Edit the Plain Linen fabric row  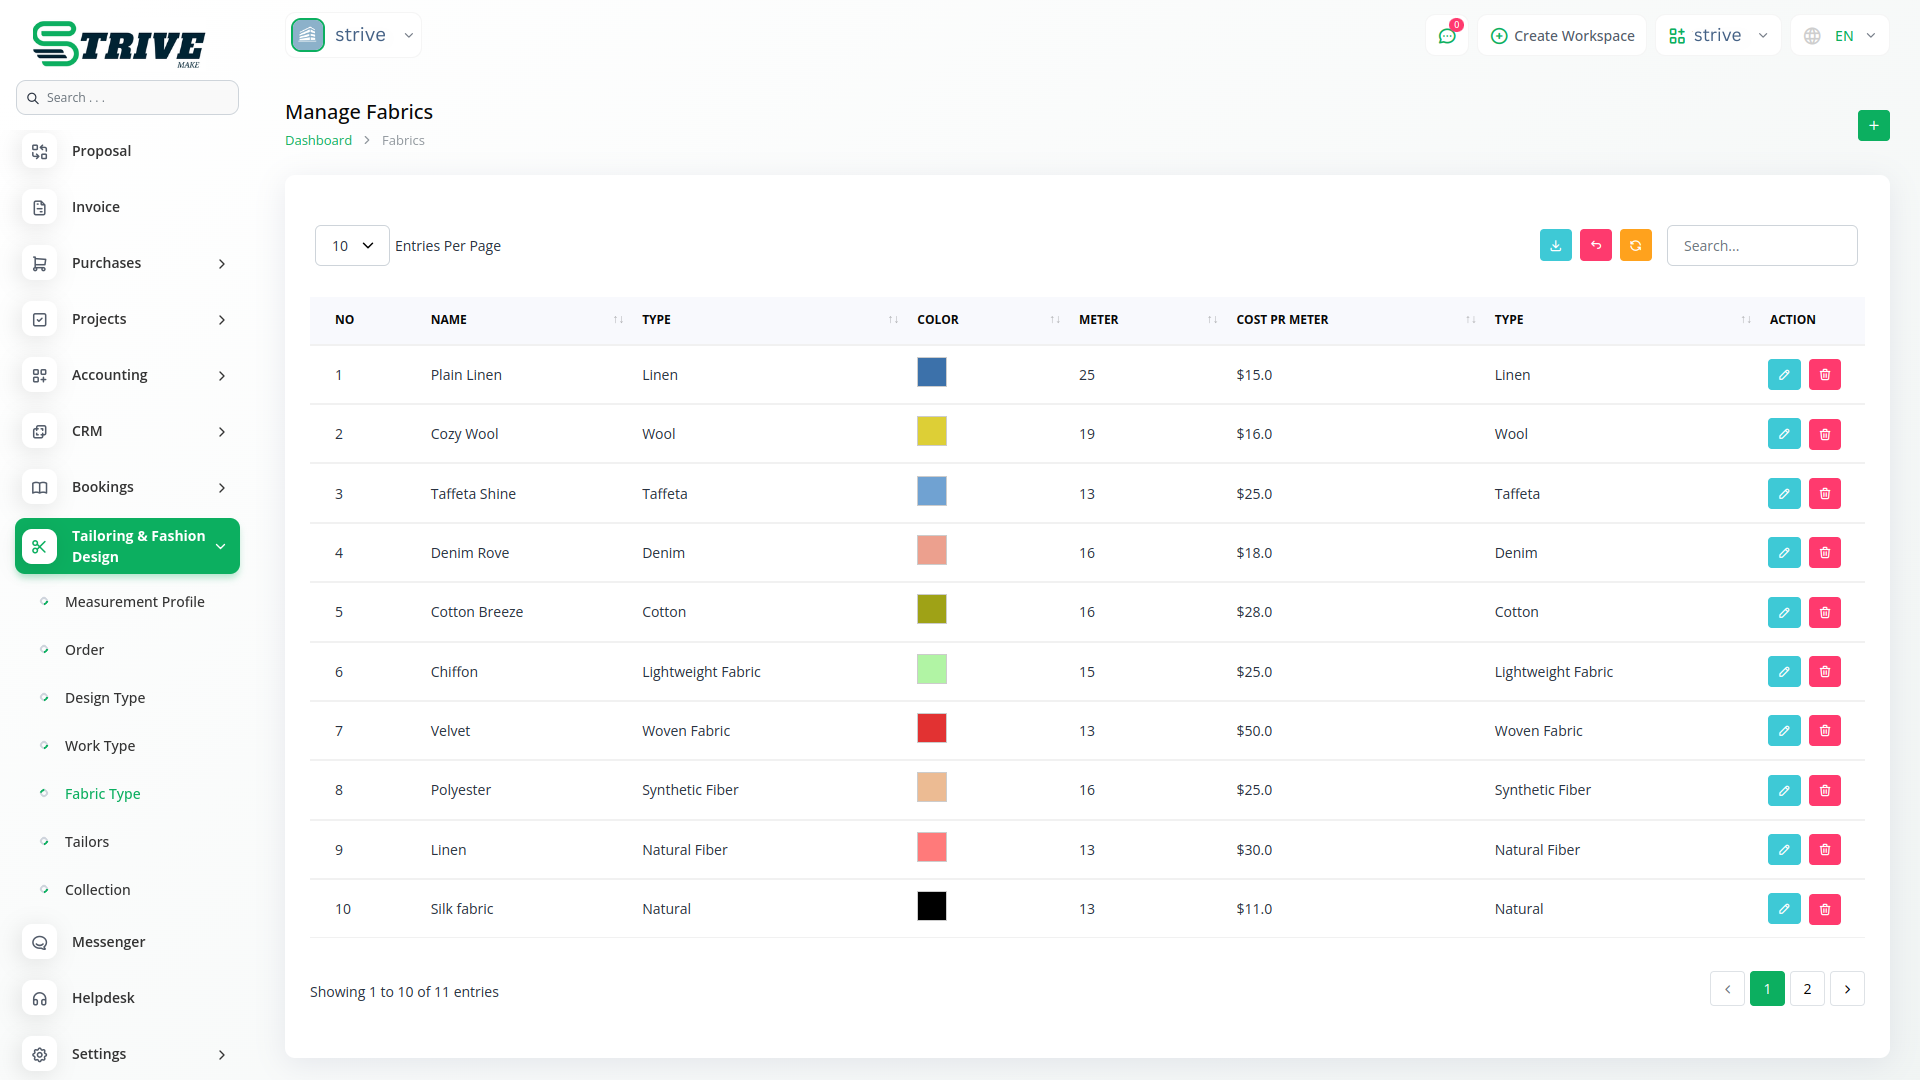pyautogui.click(x=1783, y=375)
